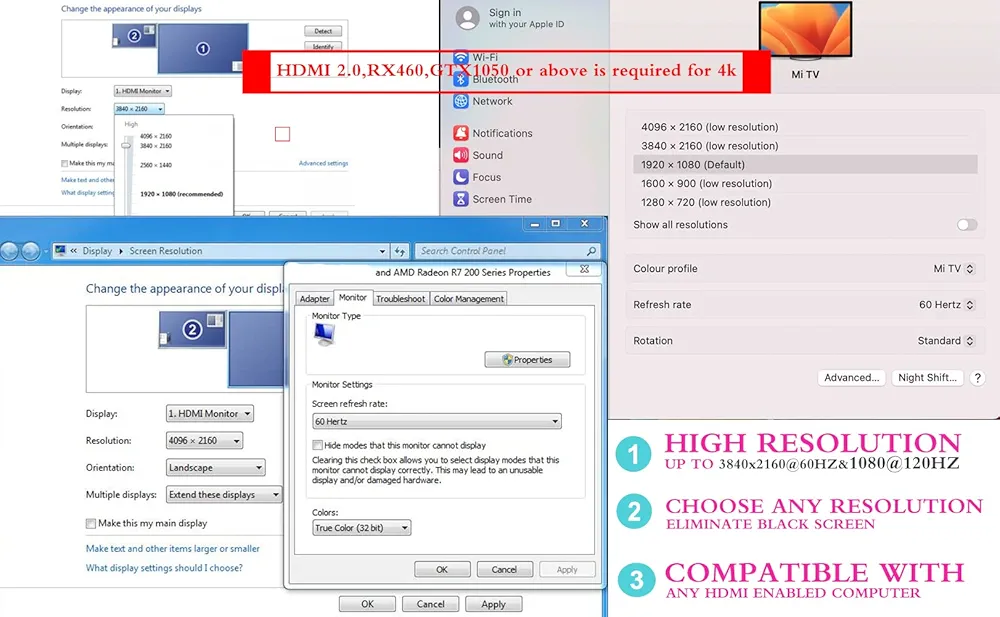Click the resolution slider handle

click(x=126, y=146)
